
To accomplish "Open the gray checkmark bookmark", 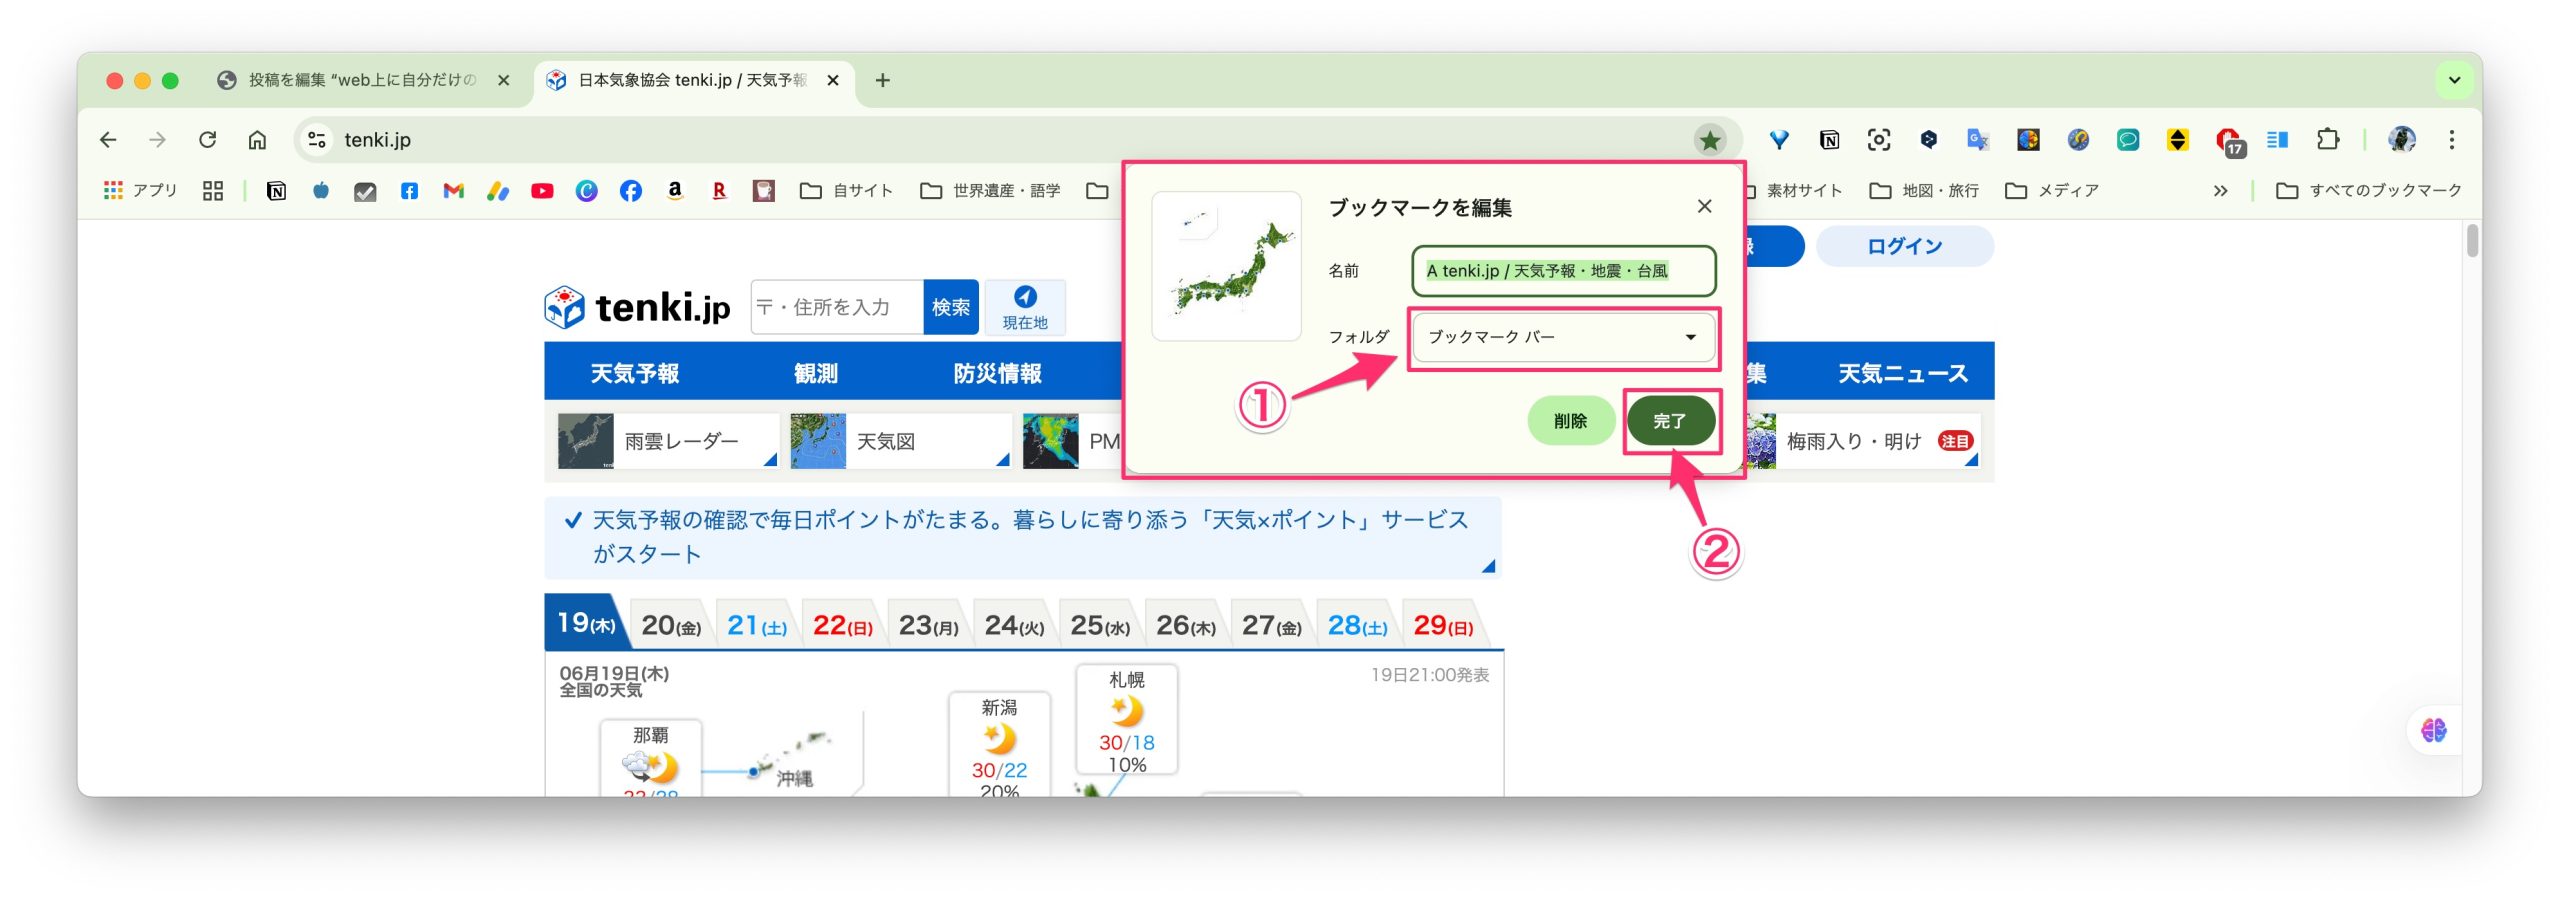I will 365,191.
